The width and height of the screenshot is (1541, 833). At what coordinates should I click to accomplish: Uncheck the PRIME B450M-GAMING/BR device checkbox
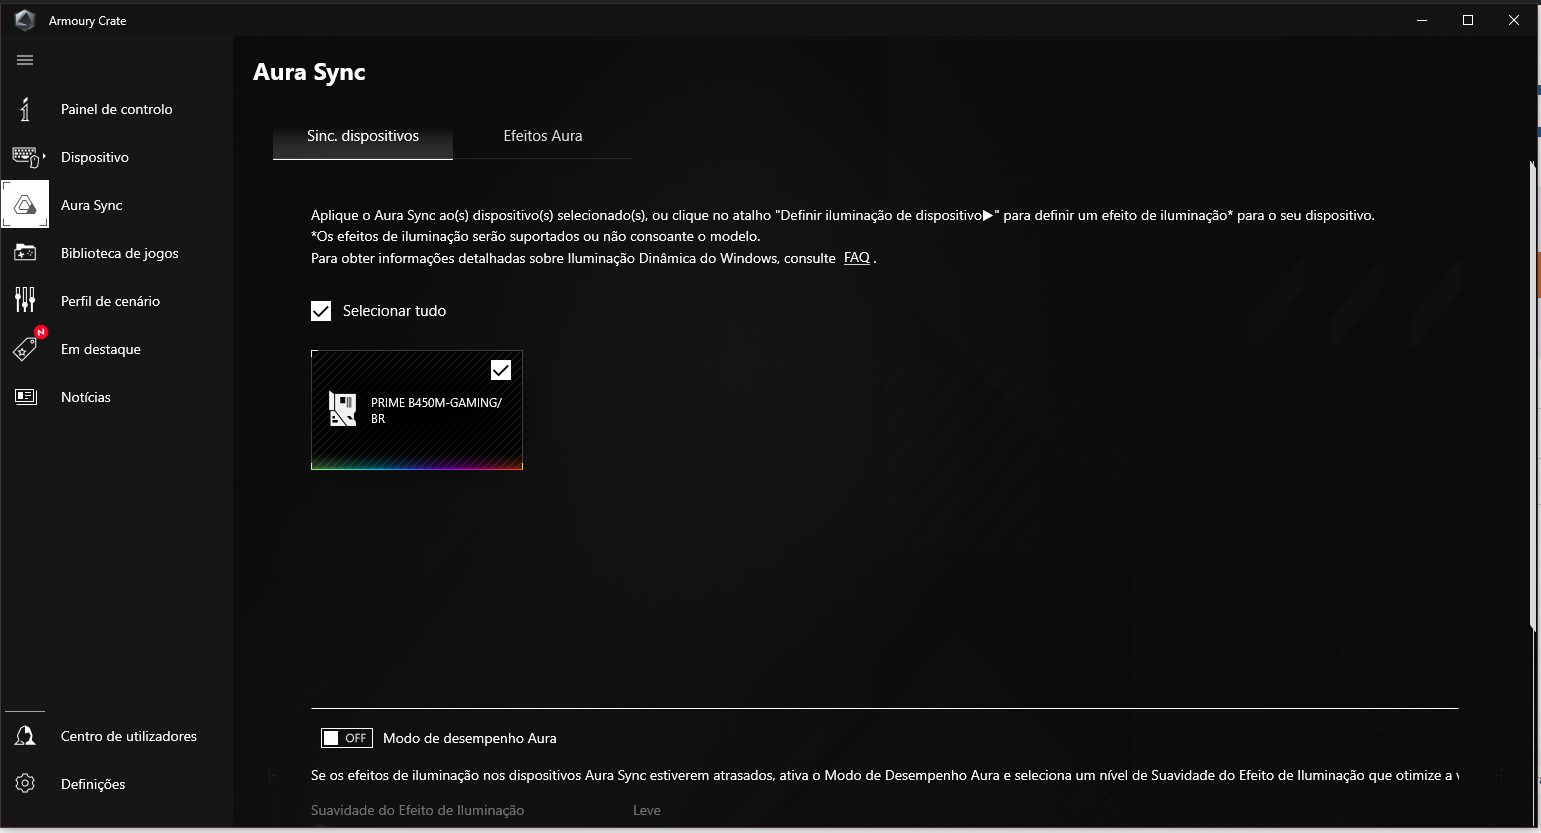501,370
